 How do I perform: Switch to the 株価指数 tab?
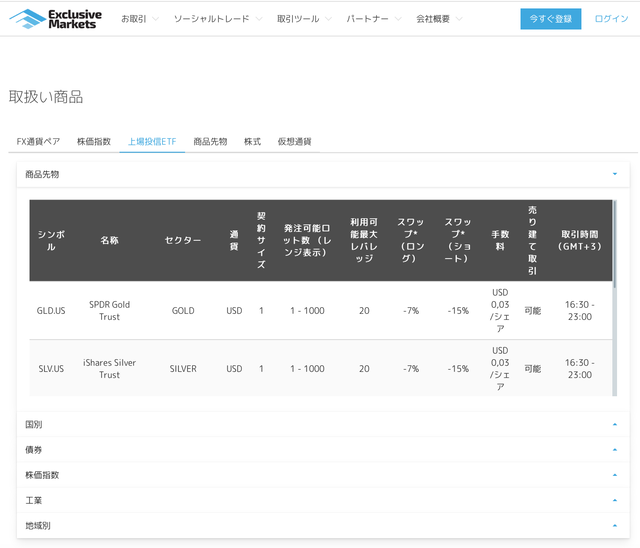tap(94, 142)
